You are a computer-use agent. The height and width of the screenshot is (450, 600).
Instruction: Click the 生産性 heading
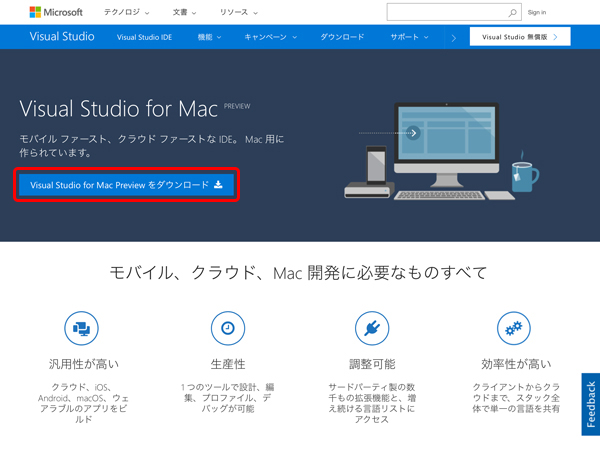(228, 364)
